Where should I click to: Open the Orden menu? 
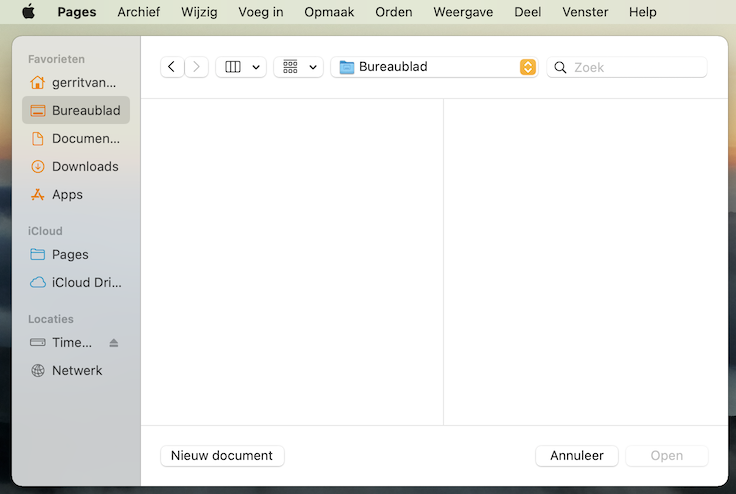(x=393, y=12)
